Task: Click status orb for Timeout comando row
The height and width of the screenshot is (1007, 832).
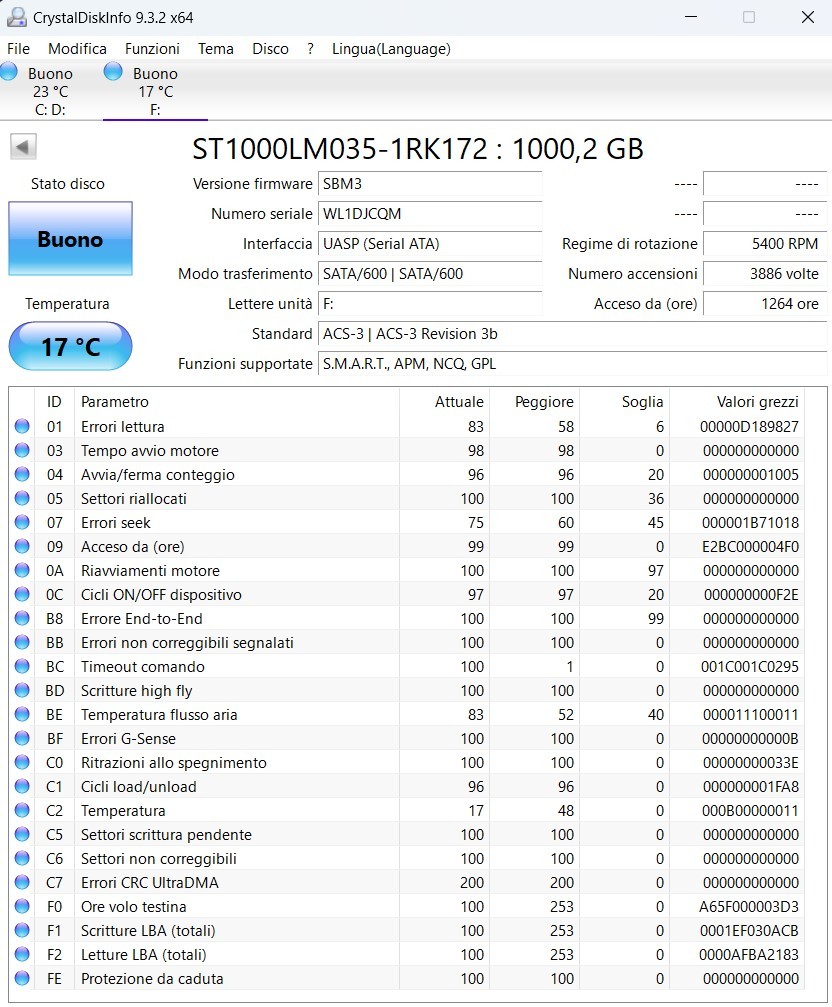Action: pyautogui.click(x=22, y=666)
